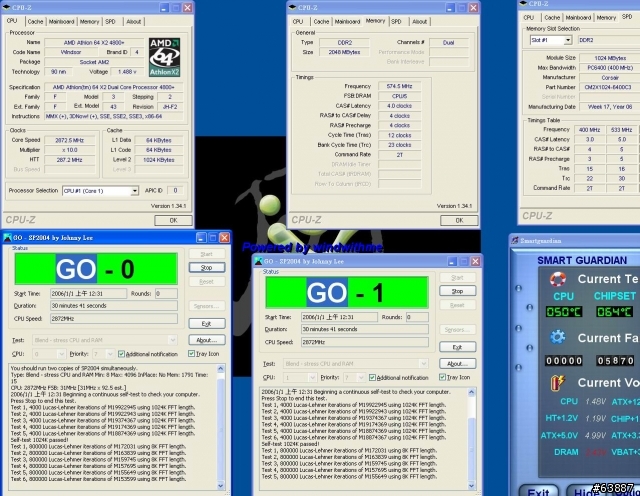Open the Slot #1 memory slot dropdown

click(x=568, y=40)
